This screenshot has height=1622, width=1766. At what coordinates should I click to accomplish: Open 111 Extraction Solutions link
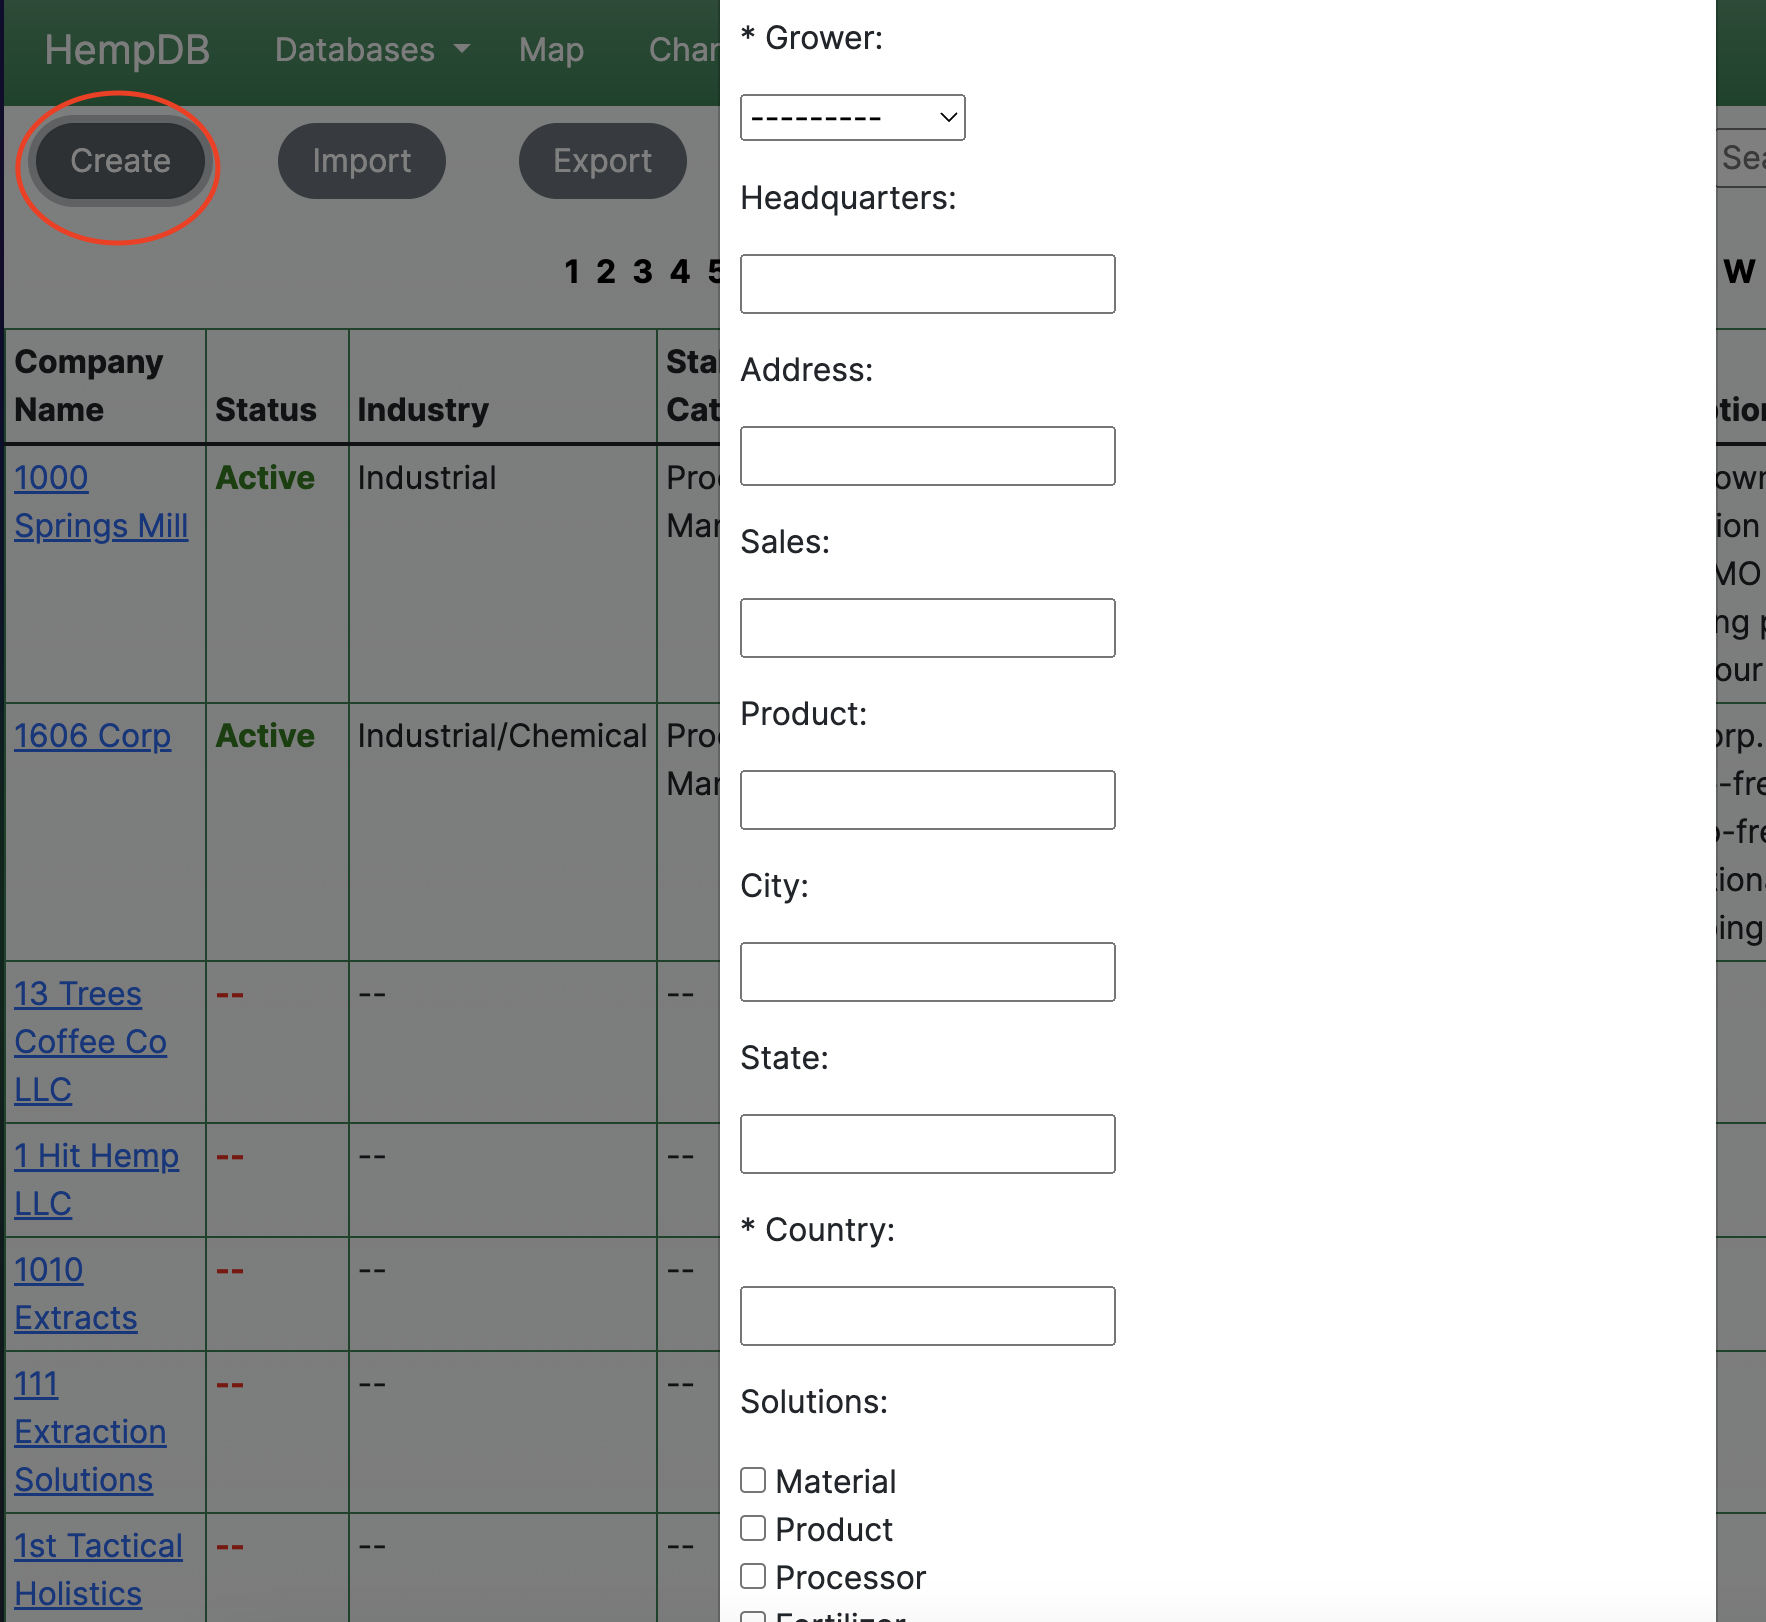click(90, 1432)
